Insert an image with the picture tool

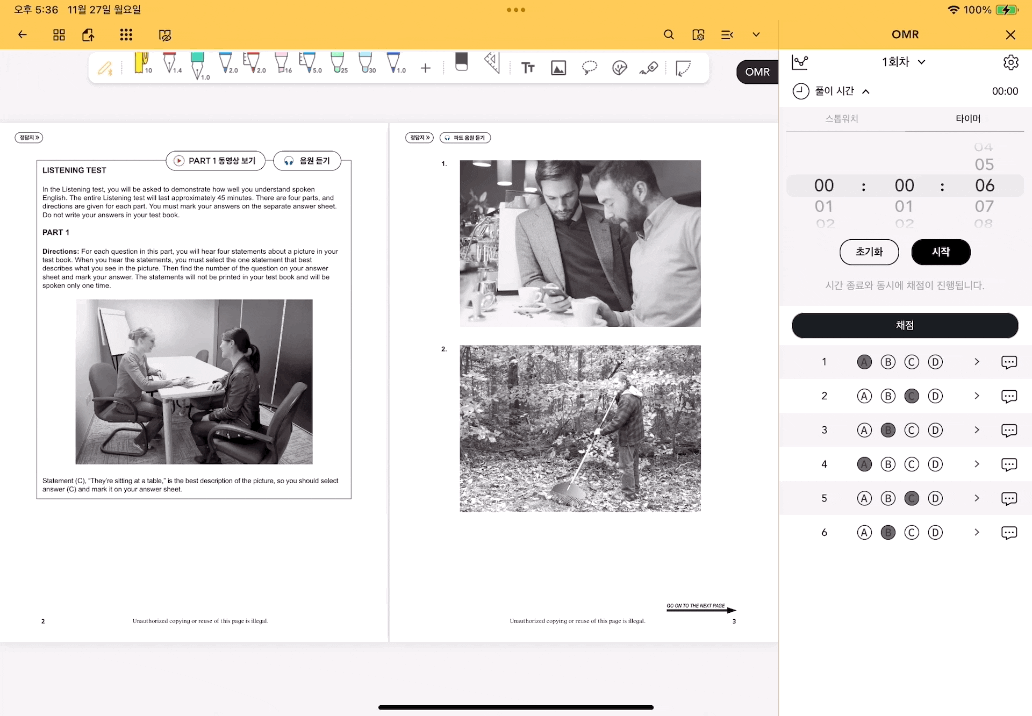tap(558, 67)
